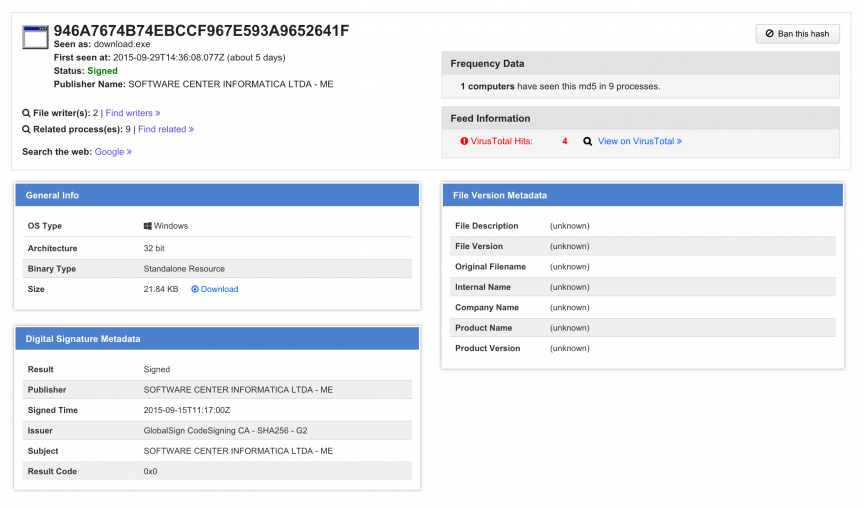This screenshot has height=508, width=864.
Task: Click the magnifier icon beside File writer(s)
Action: 26,113
